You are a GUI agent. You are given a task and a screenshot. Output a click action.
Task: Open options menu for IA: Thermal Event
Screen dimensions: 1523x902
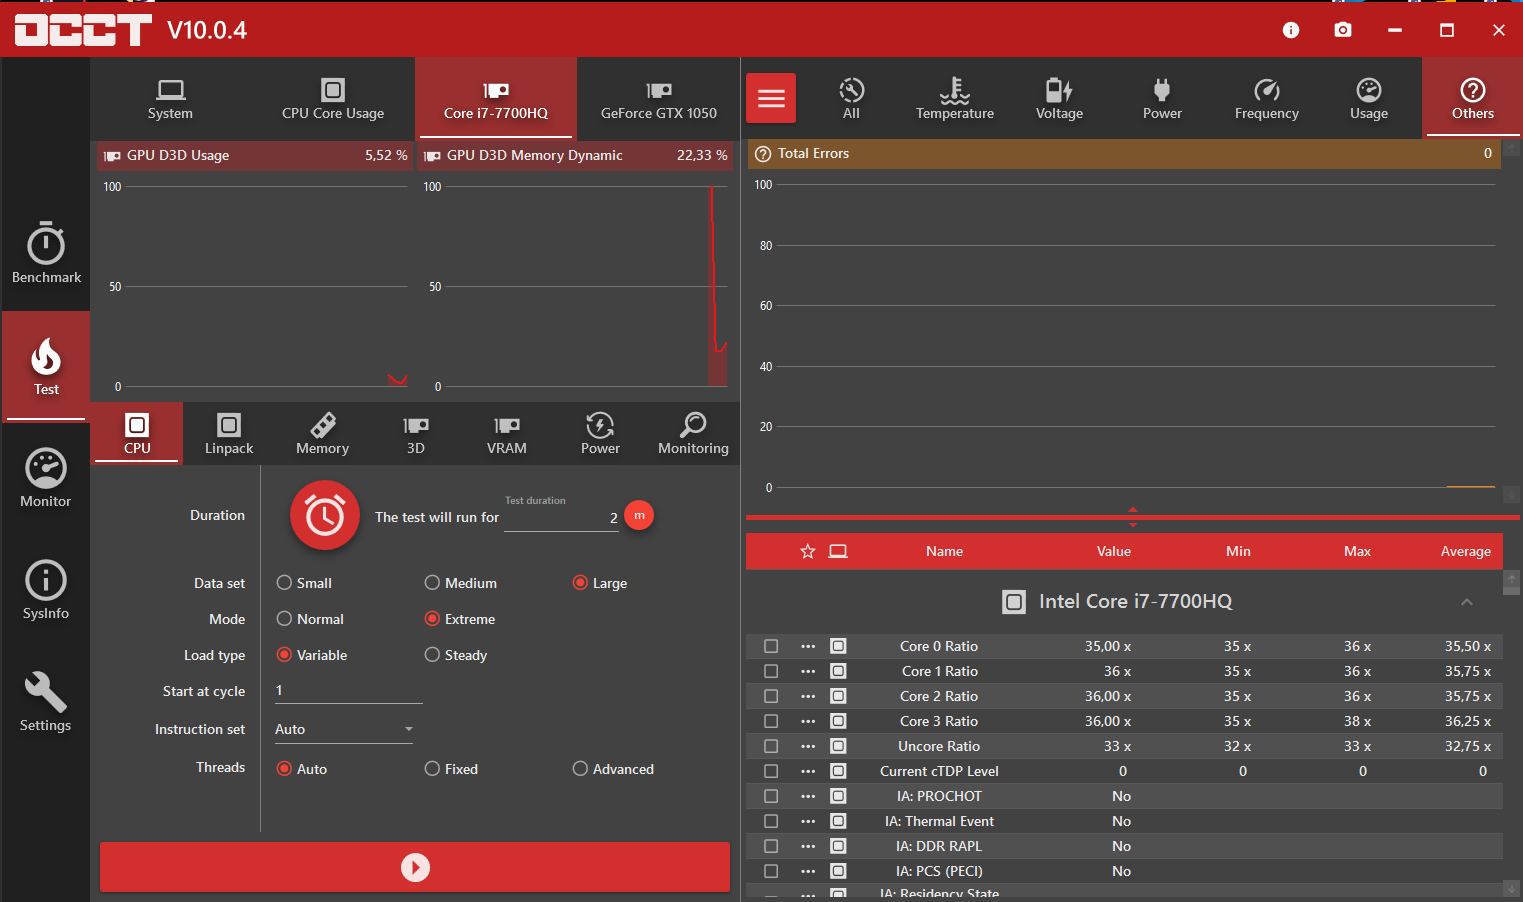[808, 821]
